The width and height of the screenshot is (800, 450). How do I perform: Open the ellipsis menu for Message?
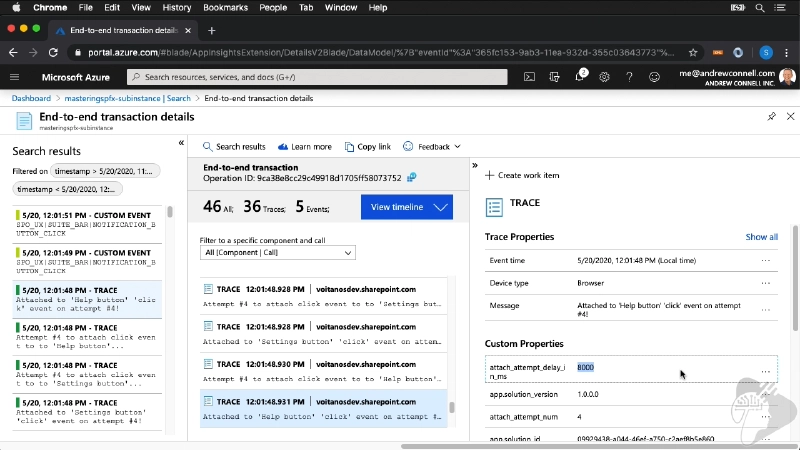[x=765, y=310]
